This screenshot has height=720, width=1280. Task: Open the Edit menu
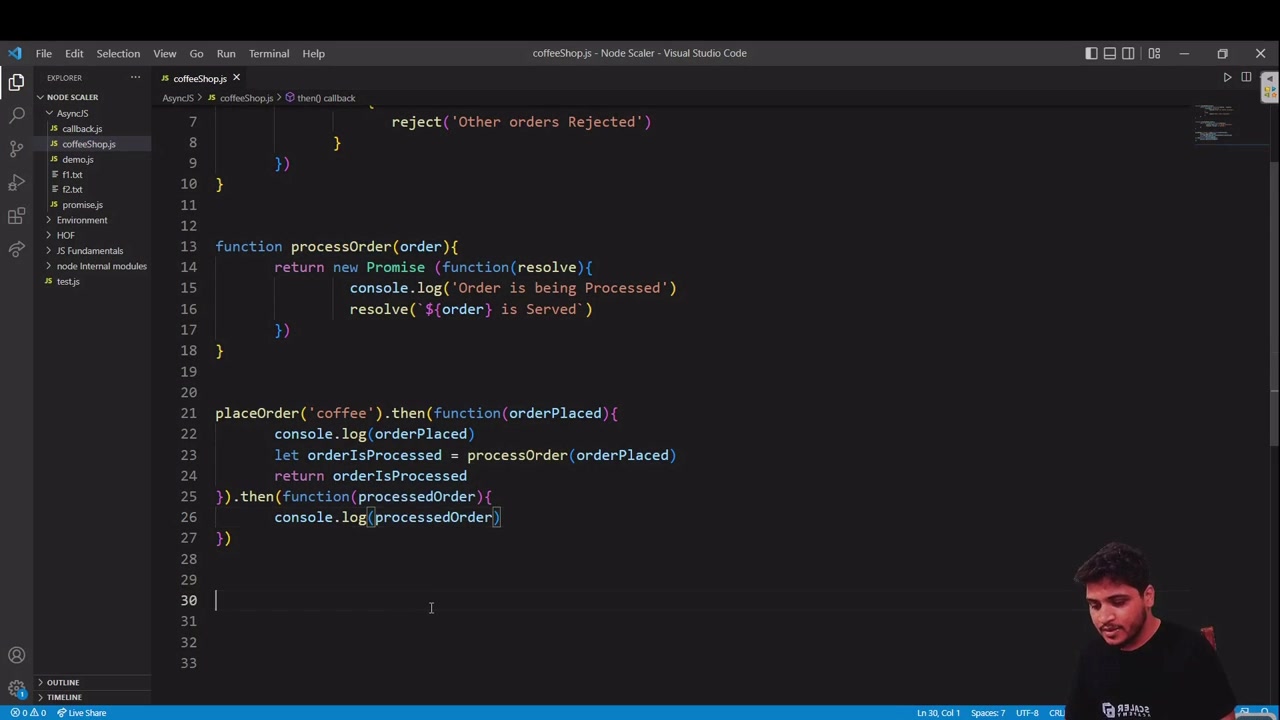pyautogui.click(x=74, y=53)
